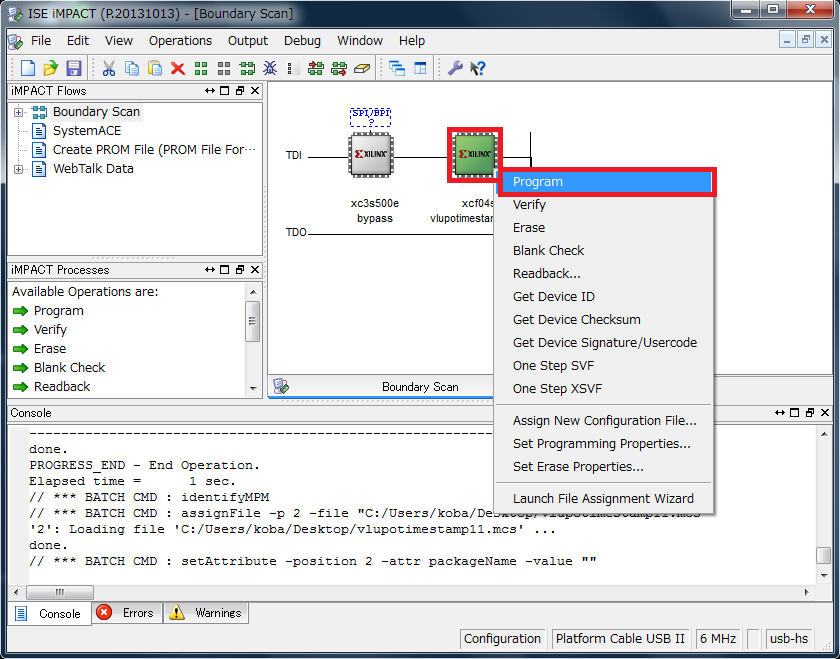Click the Processes panel scroll-down arrow
The image size is (840, 659).
click(253, 389)
